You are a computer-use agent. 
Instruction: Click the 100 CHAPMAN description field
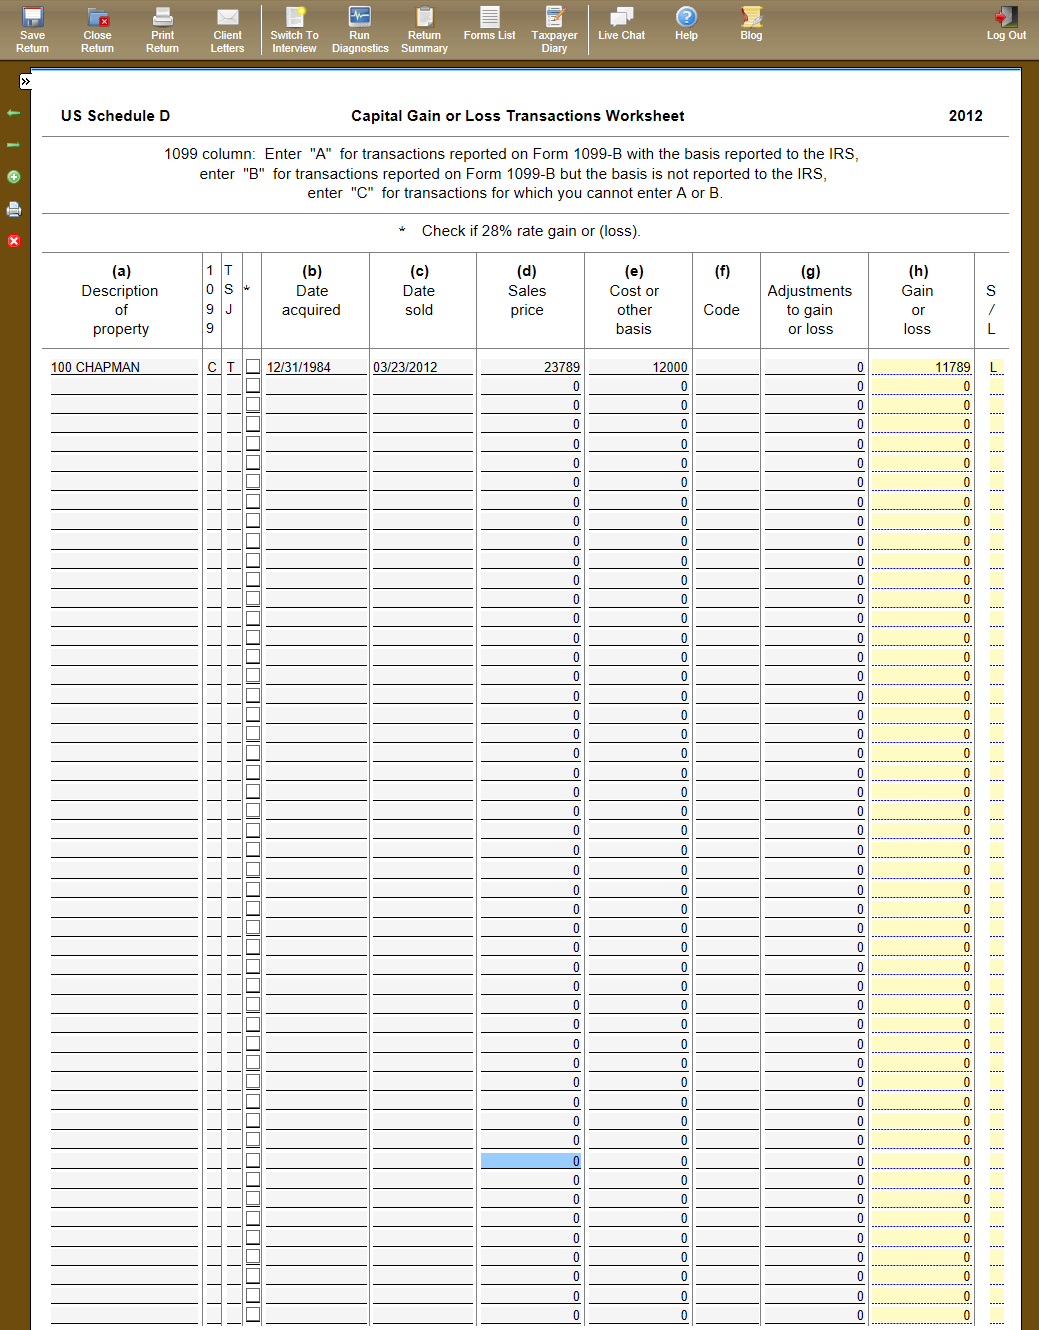click(124, 367)
